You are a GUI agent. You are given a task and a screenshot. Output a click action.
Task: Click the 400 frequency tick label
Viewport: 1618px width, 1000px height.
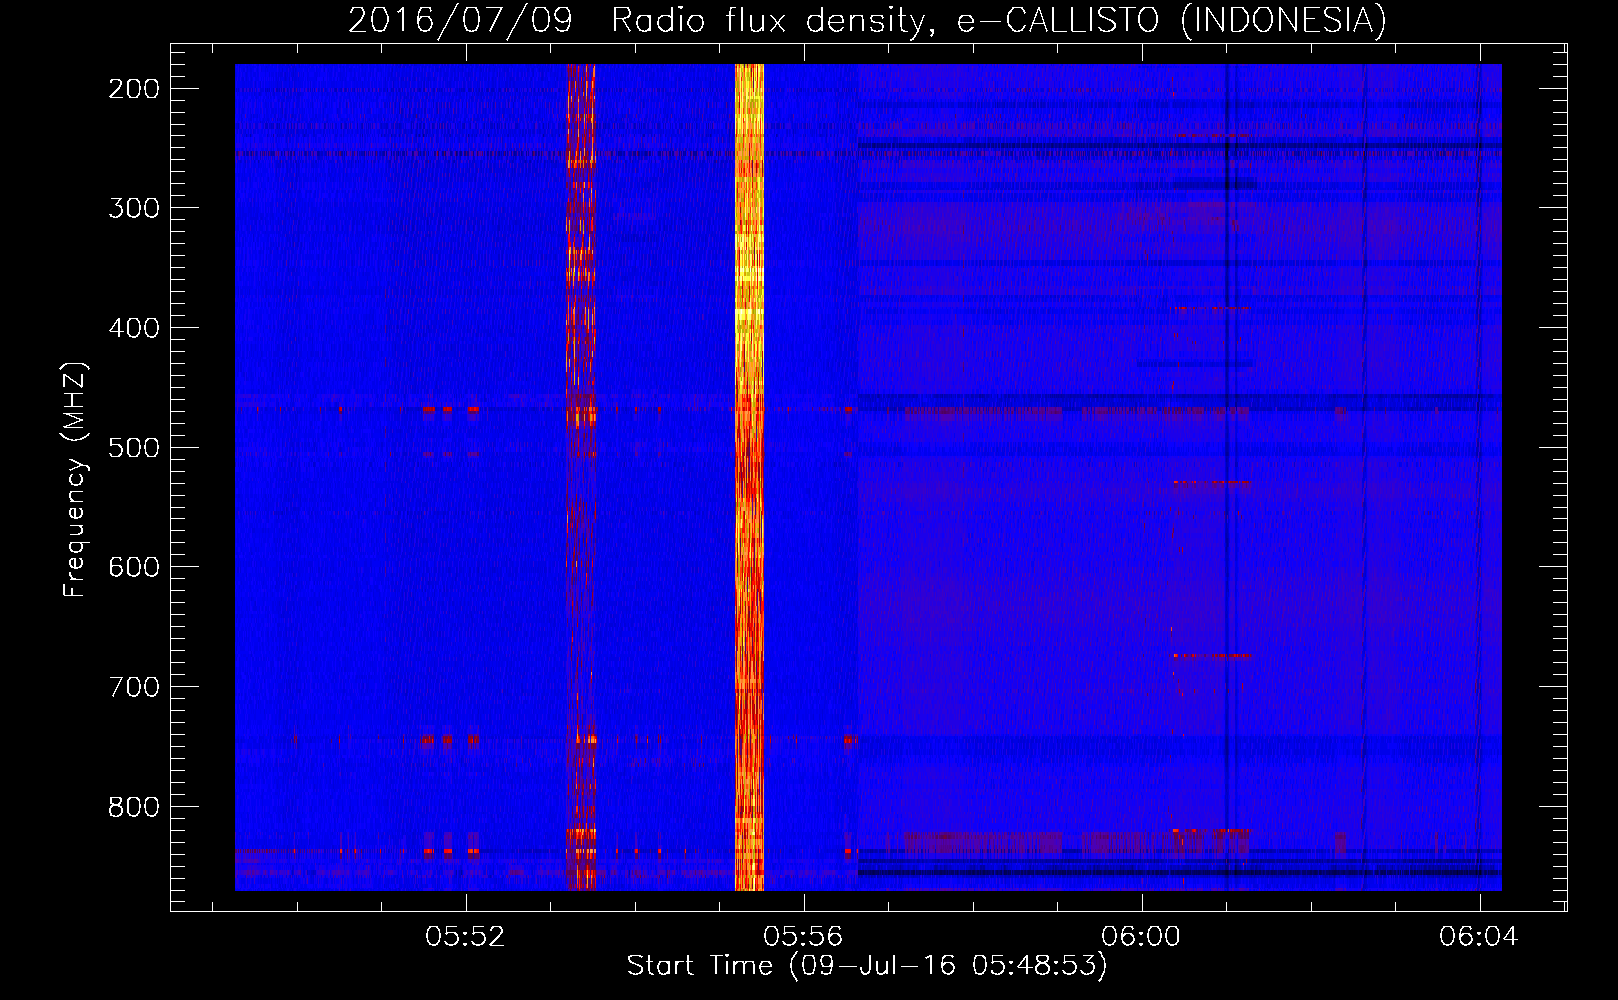(x=134, y=328)
